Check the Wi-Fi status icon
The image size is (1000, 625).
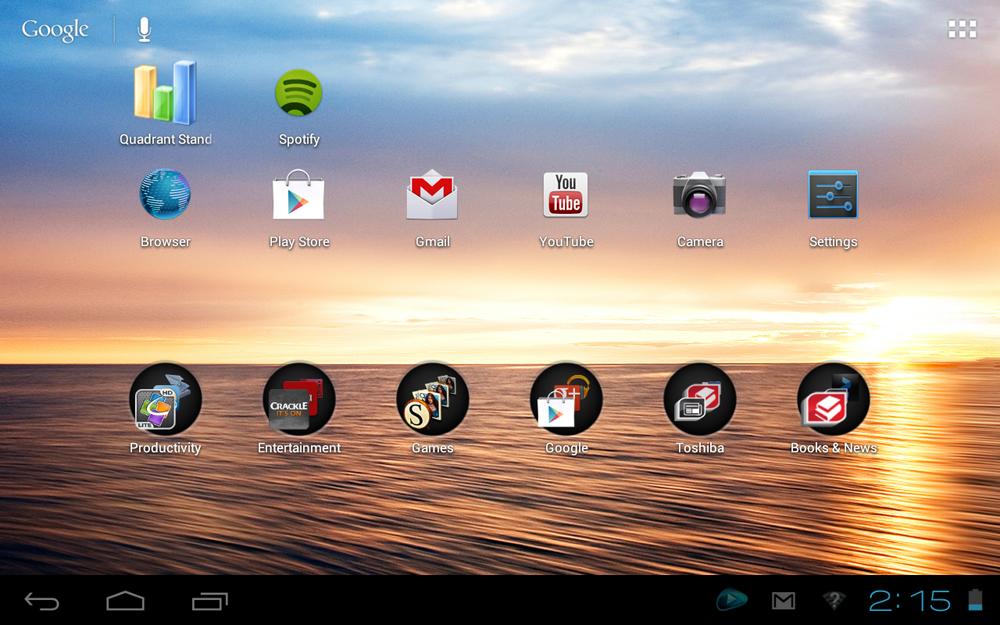[833, 600]
